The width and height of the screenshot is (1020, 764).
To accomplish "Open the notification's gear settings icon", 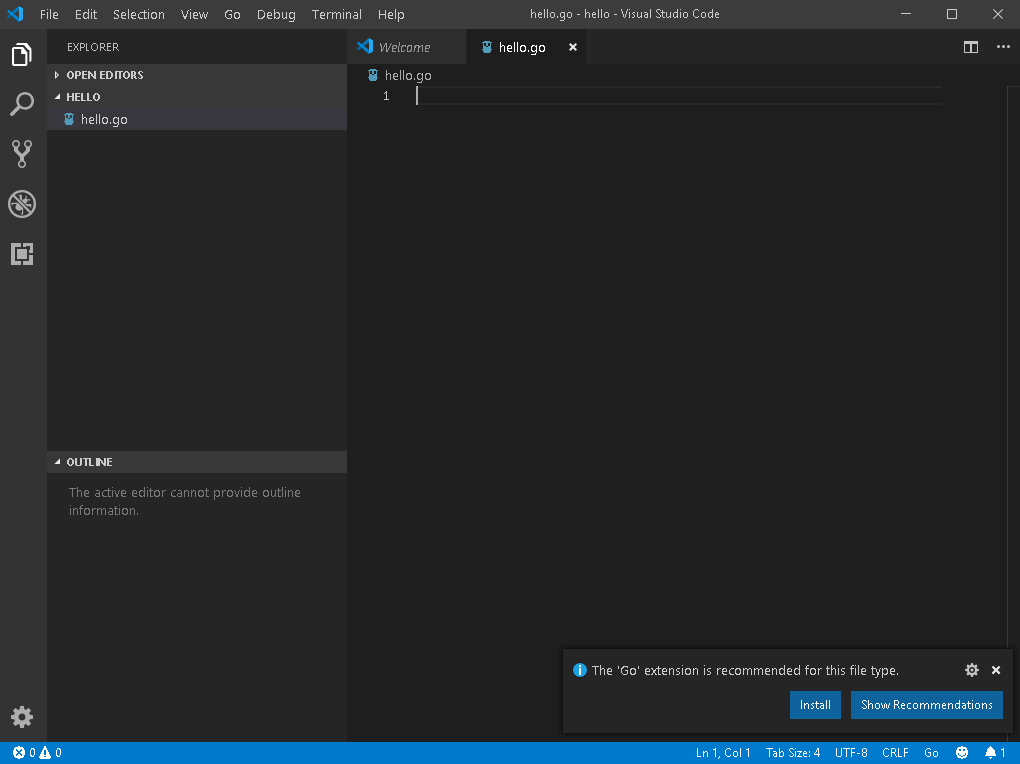I will pos(971,670).
